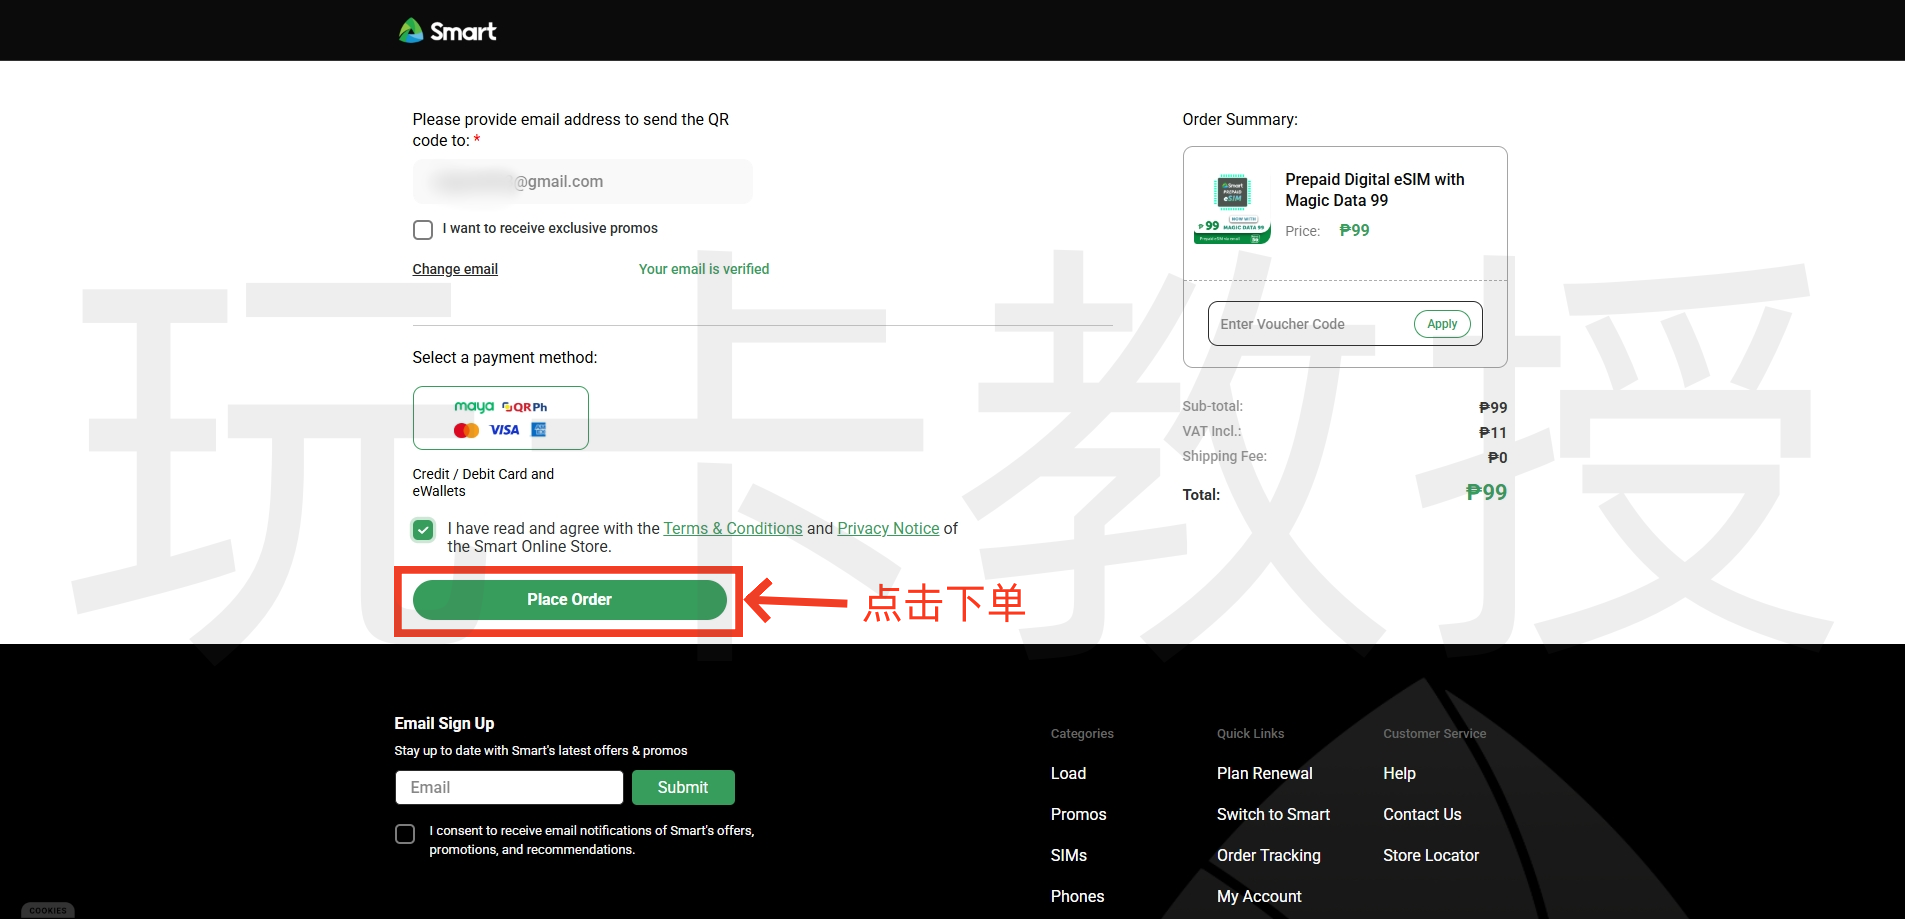Go to Load category
This screenshot has height=919, width=1905.
point(1068,773)
